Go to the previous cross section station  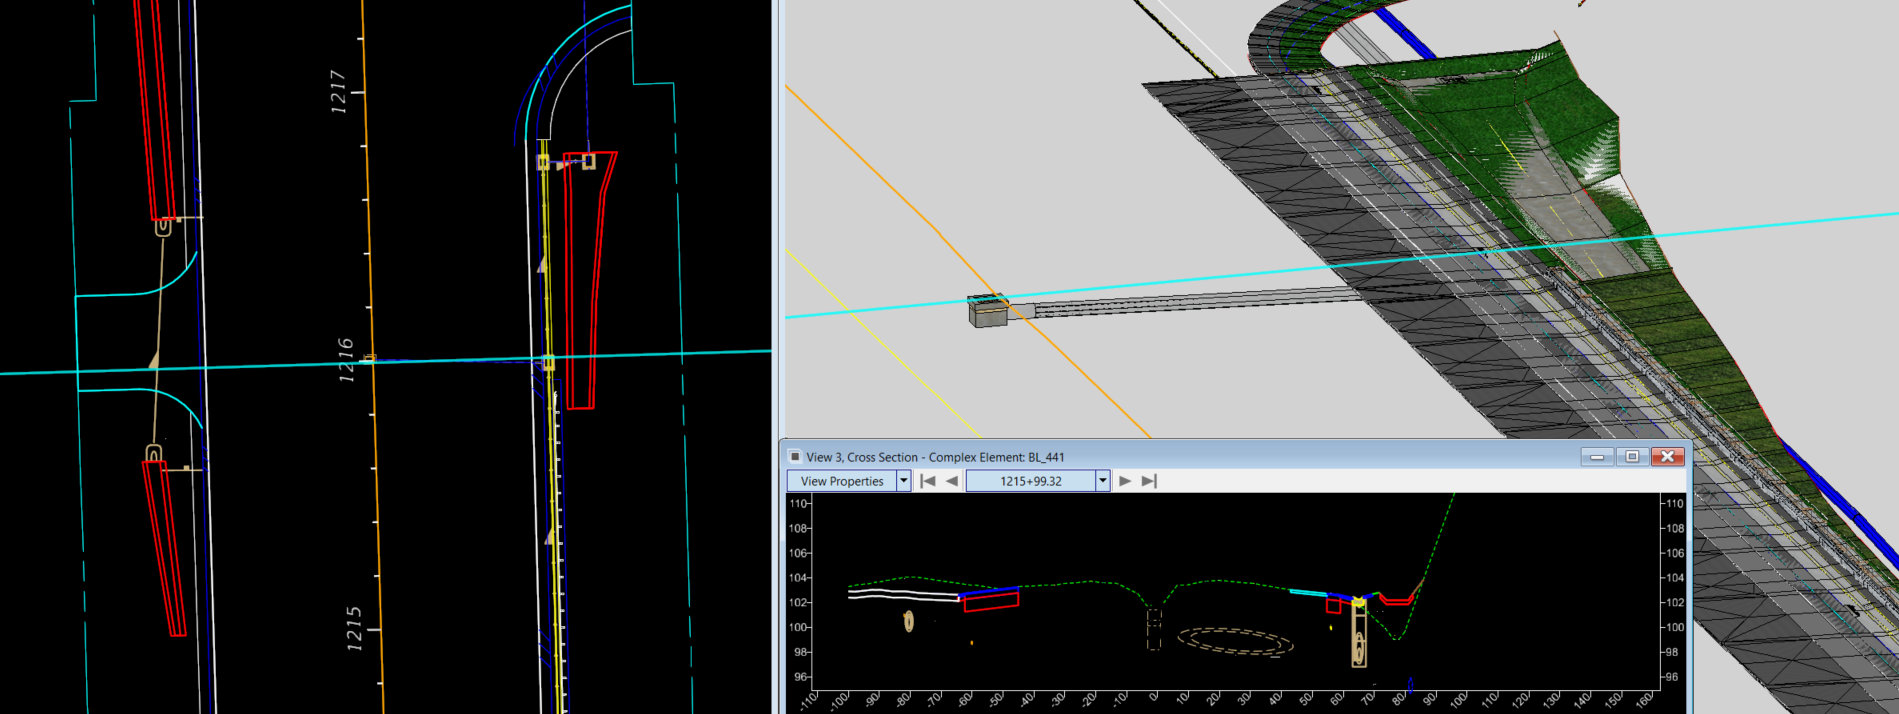coord(952,481)
